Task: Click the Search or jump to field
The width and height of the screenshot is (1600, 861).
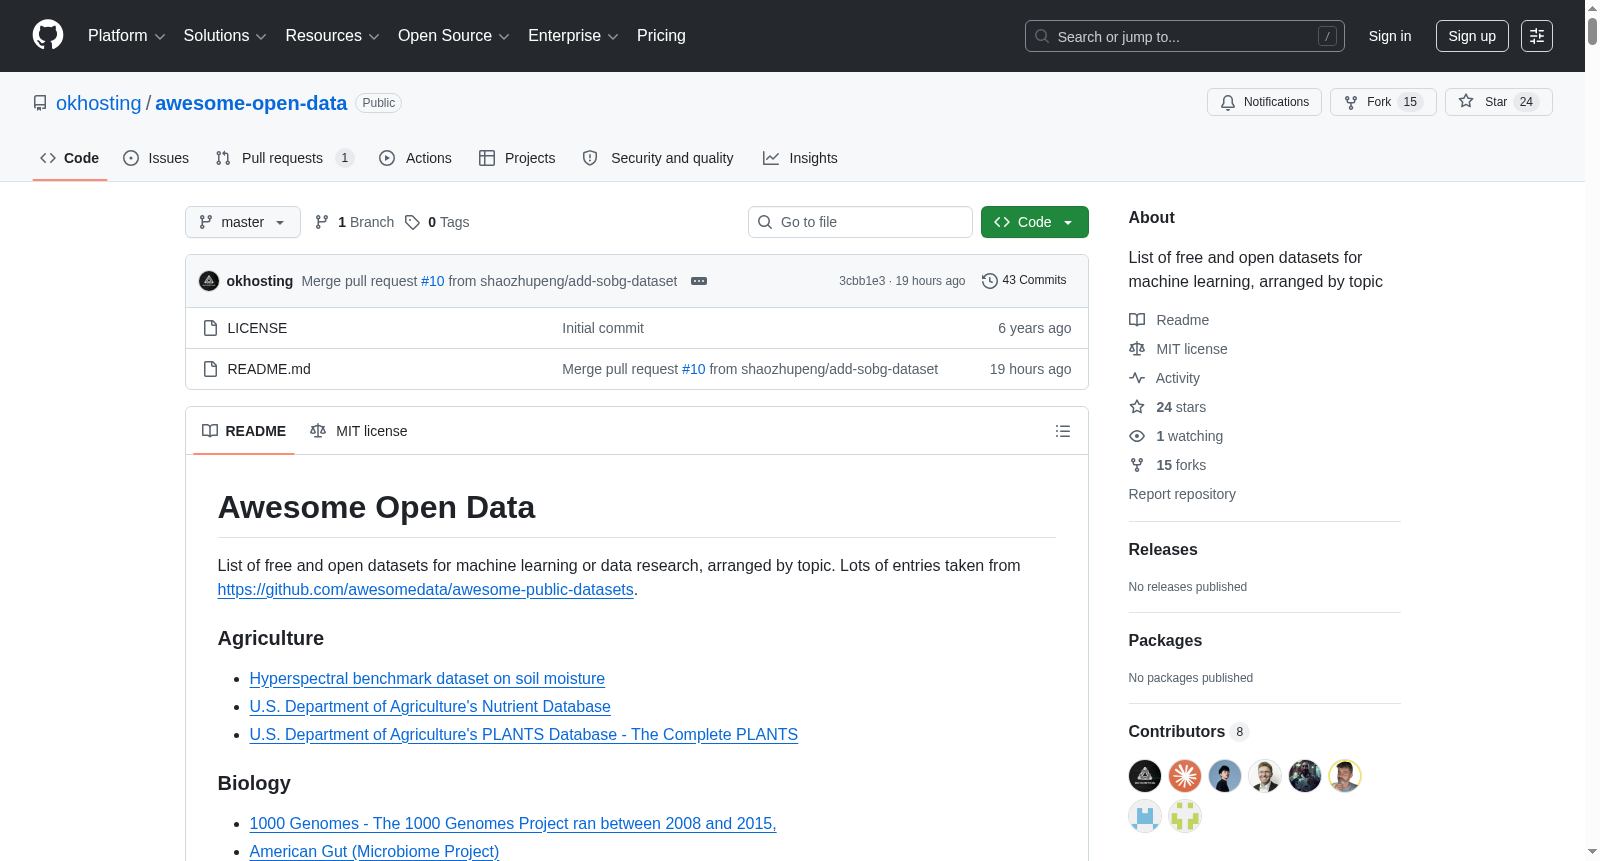Action: coord(1185,36)
